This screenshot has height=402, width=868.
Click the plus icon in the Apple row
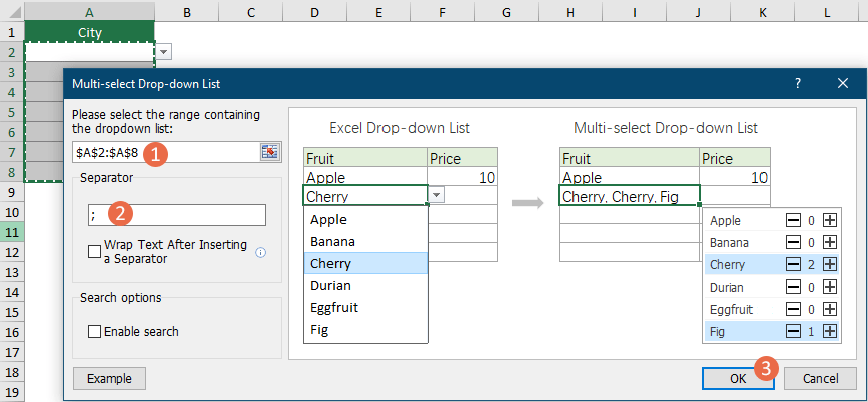point(829,220)
